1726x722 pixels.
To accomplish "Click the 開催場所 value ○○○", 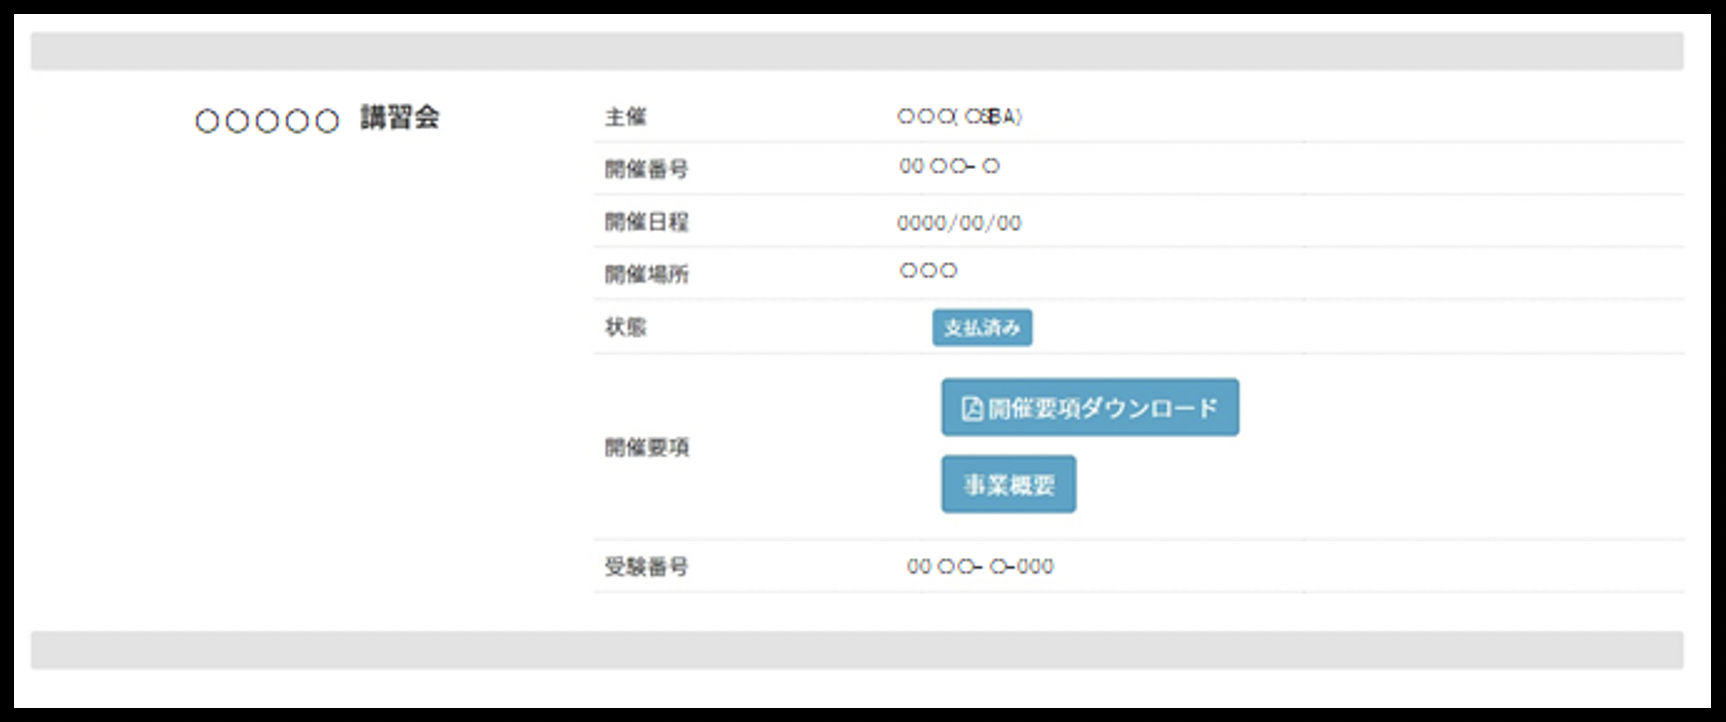I will pos(928,271).
